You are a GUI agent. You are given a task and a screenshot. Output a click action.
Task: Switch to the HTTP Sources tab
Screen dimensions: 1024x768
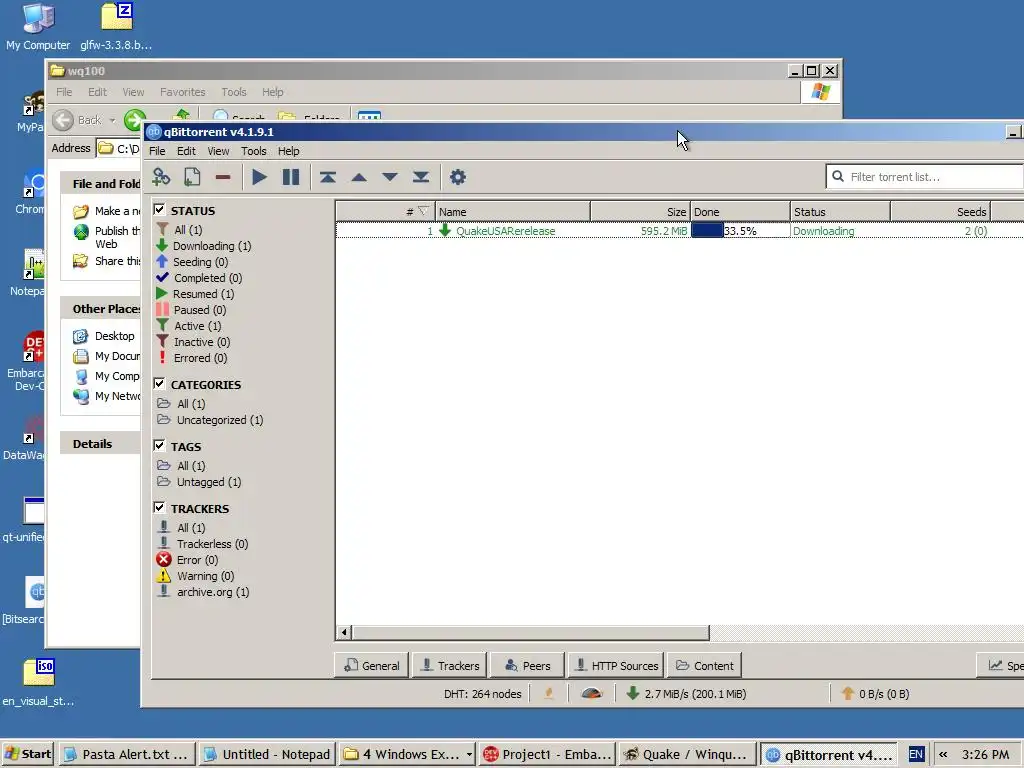point(616,665)
